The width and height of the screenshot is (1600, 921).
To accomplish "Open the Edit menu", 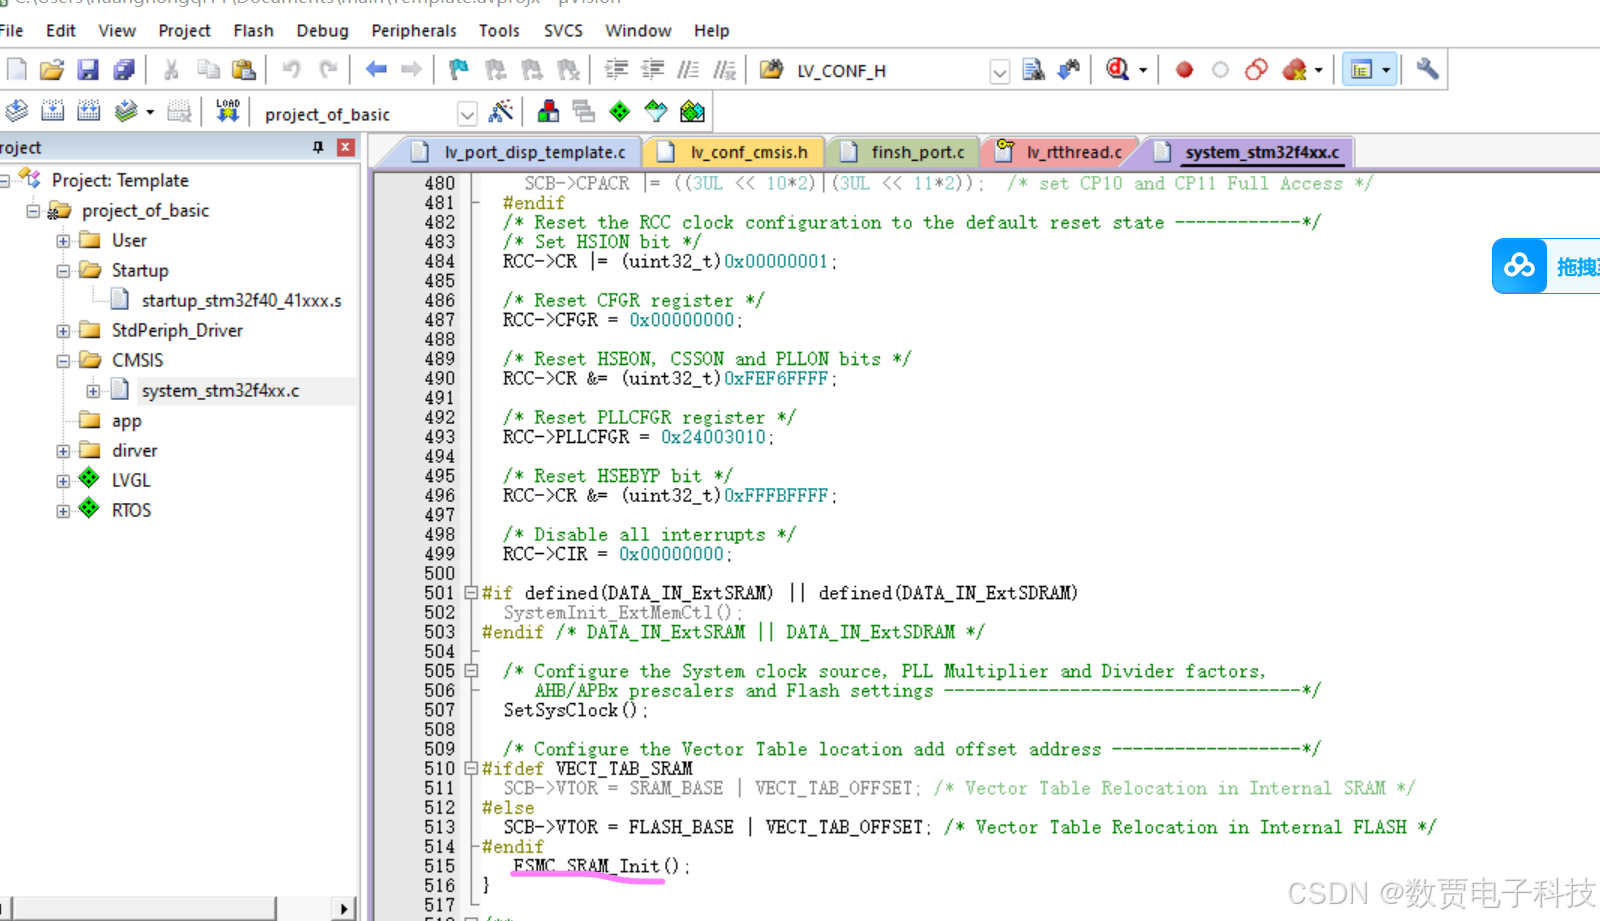I will pyautogui.click(x=61, y=30).
